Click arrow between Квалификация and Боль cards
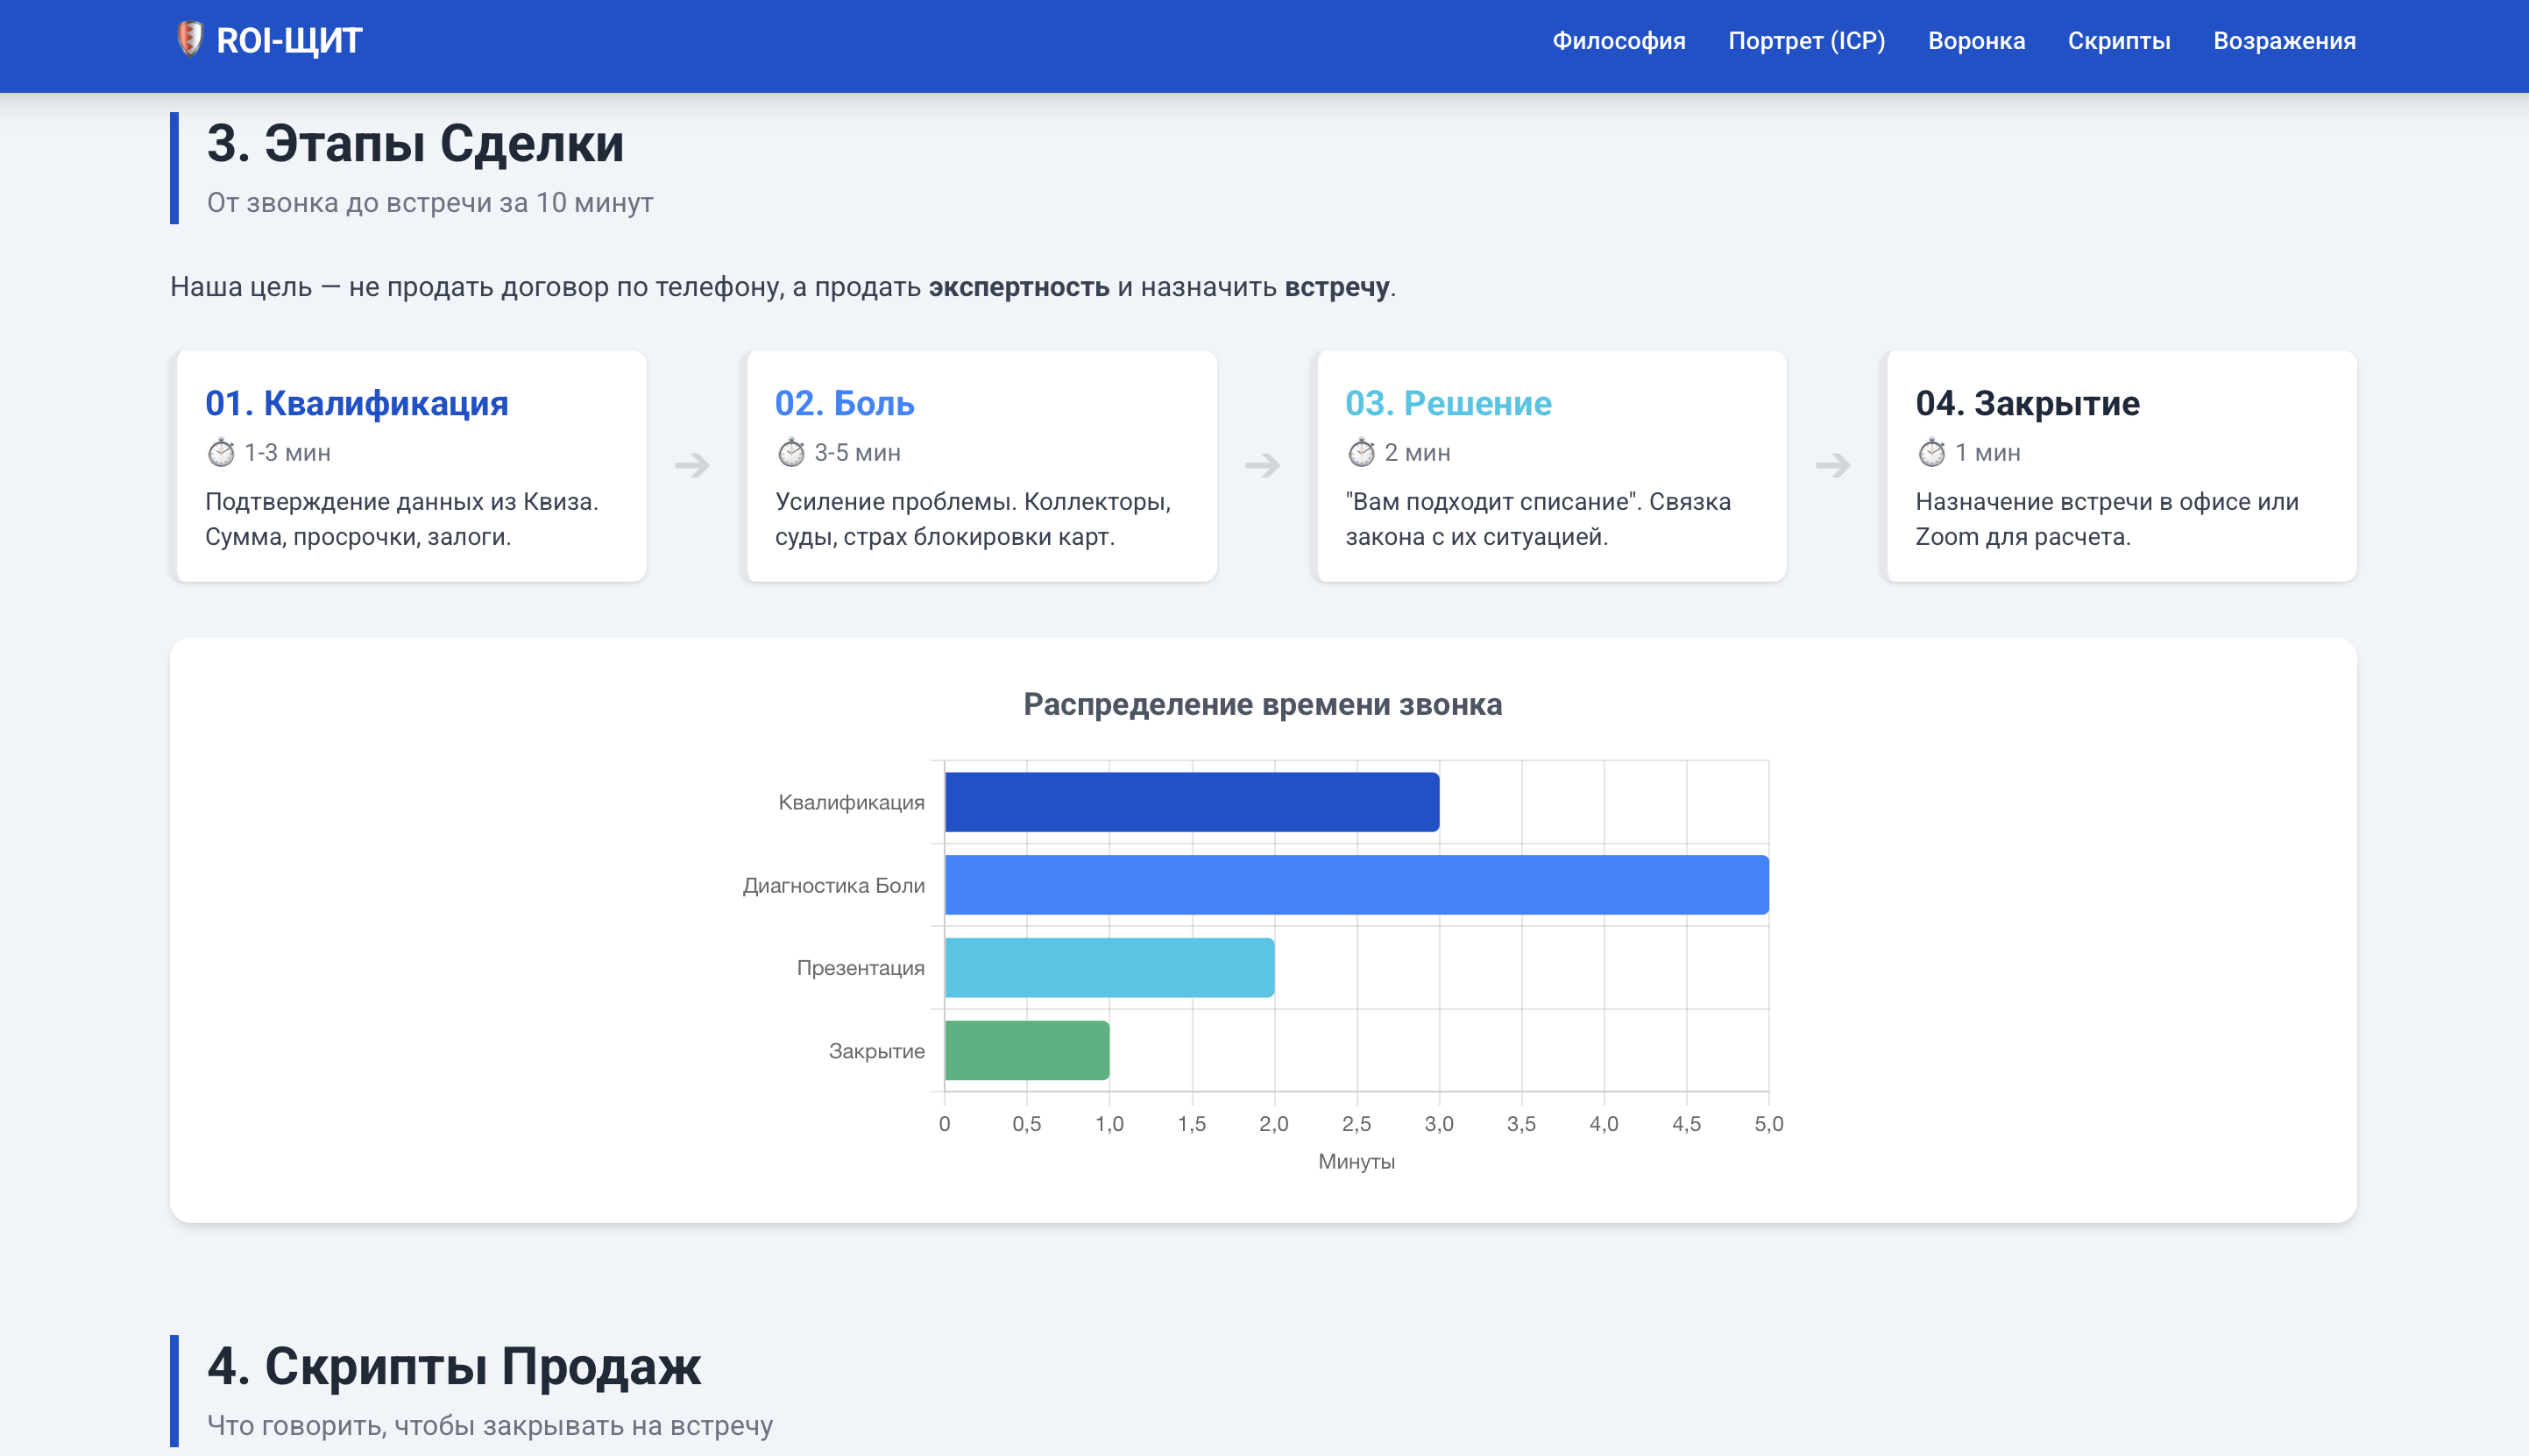The image size is (2529, 1456). click(692, 465)
